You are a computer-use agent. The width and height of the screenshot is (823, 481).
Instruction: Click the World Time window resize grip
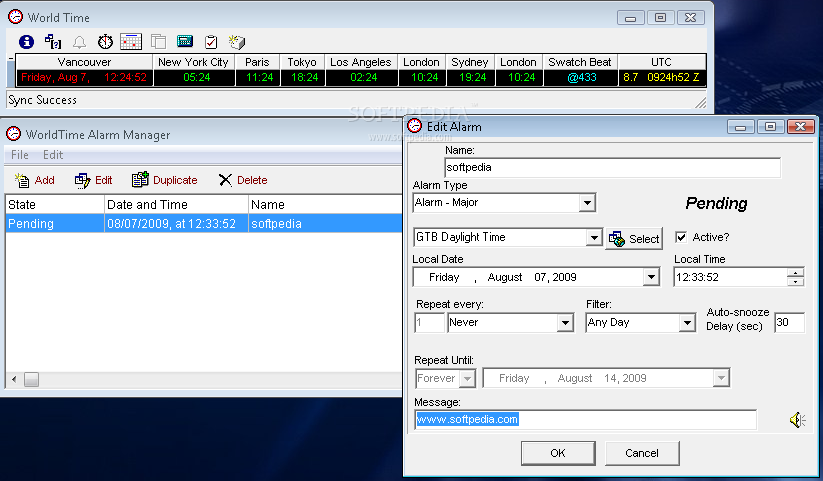pyautogui.click(x=701, y=103)
